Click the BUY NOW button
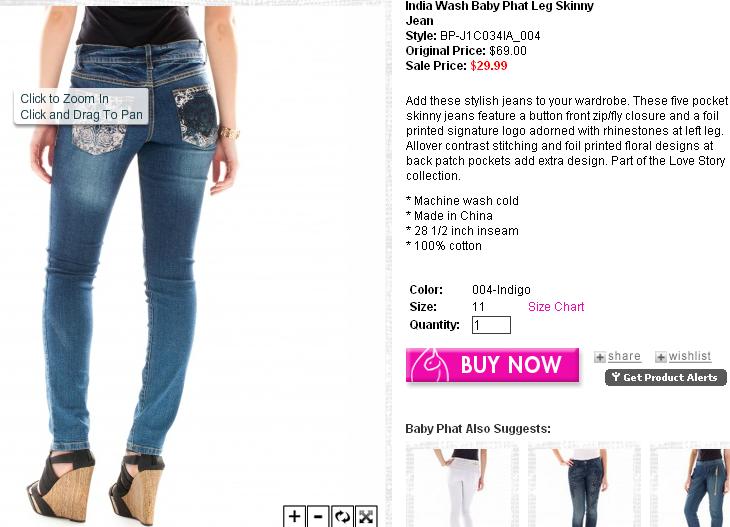This screenshot has height=527, width=730. pos(493,365)
